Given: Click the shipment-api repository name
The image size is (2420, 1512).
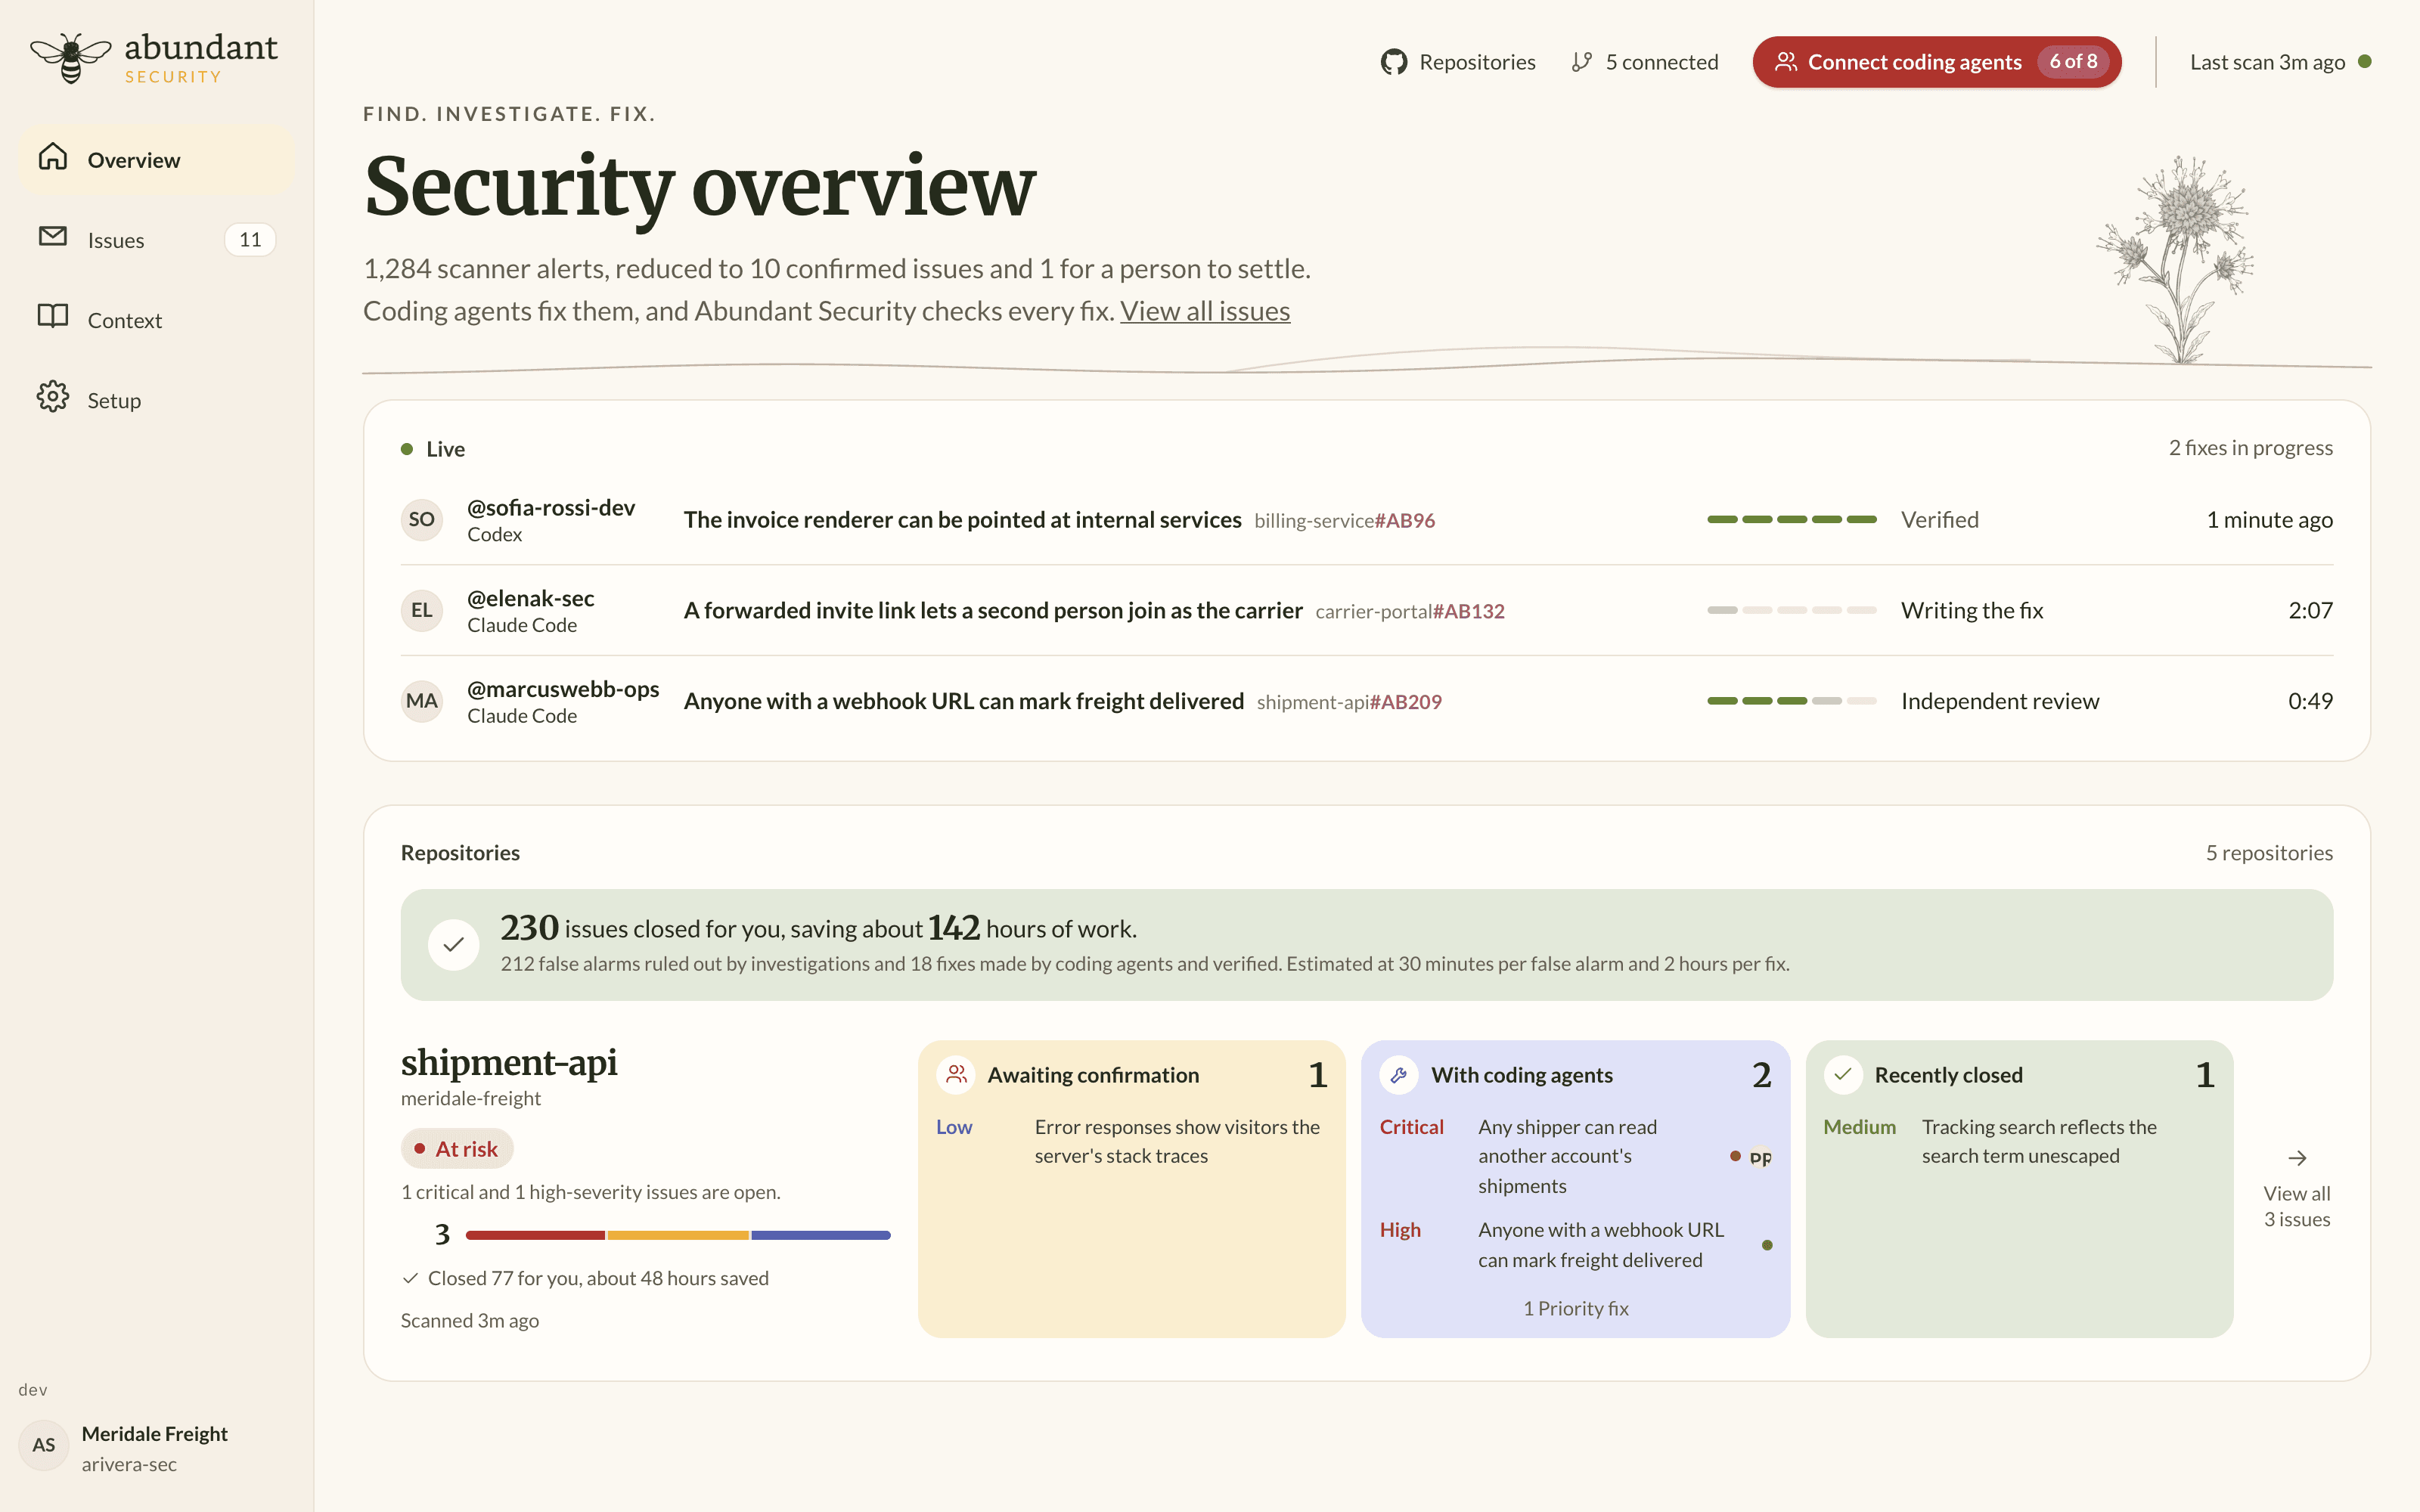Looking at the screenshot, I should tap(509, 1062).
